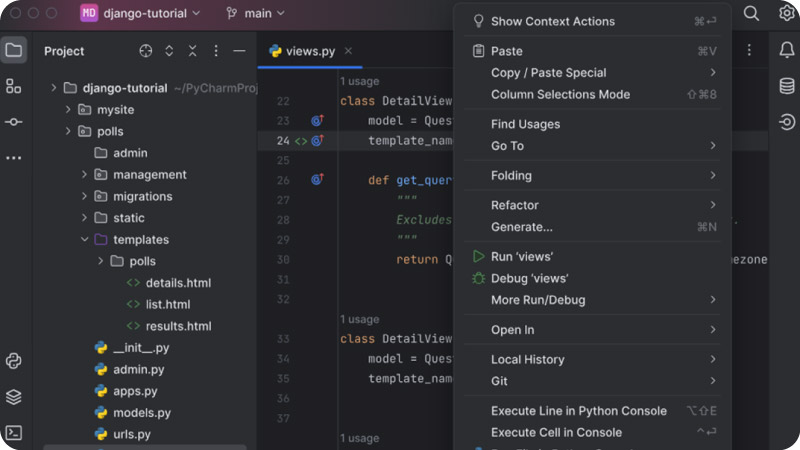Open the Local History submenu
The image size is (800, 450).
[592, 360]
